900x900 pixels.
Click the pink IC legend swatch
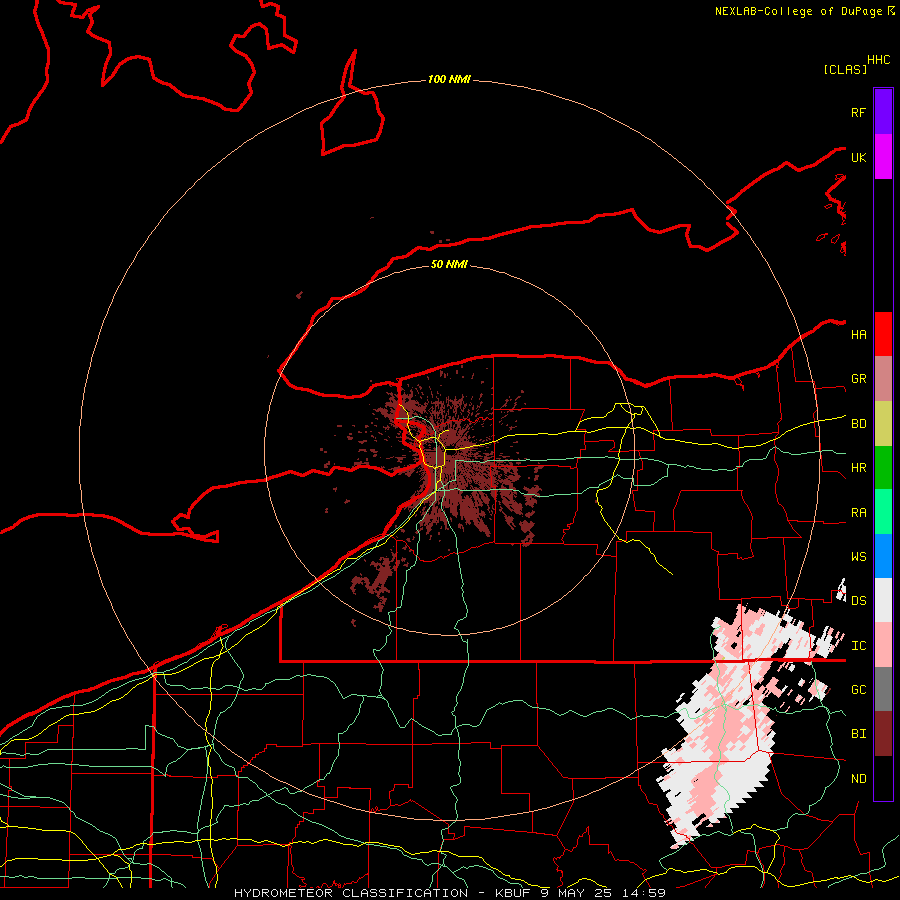pyautogui.click(x=883, y=645)
